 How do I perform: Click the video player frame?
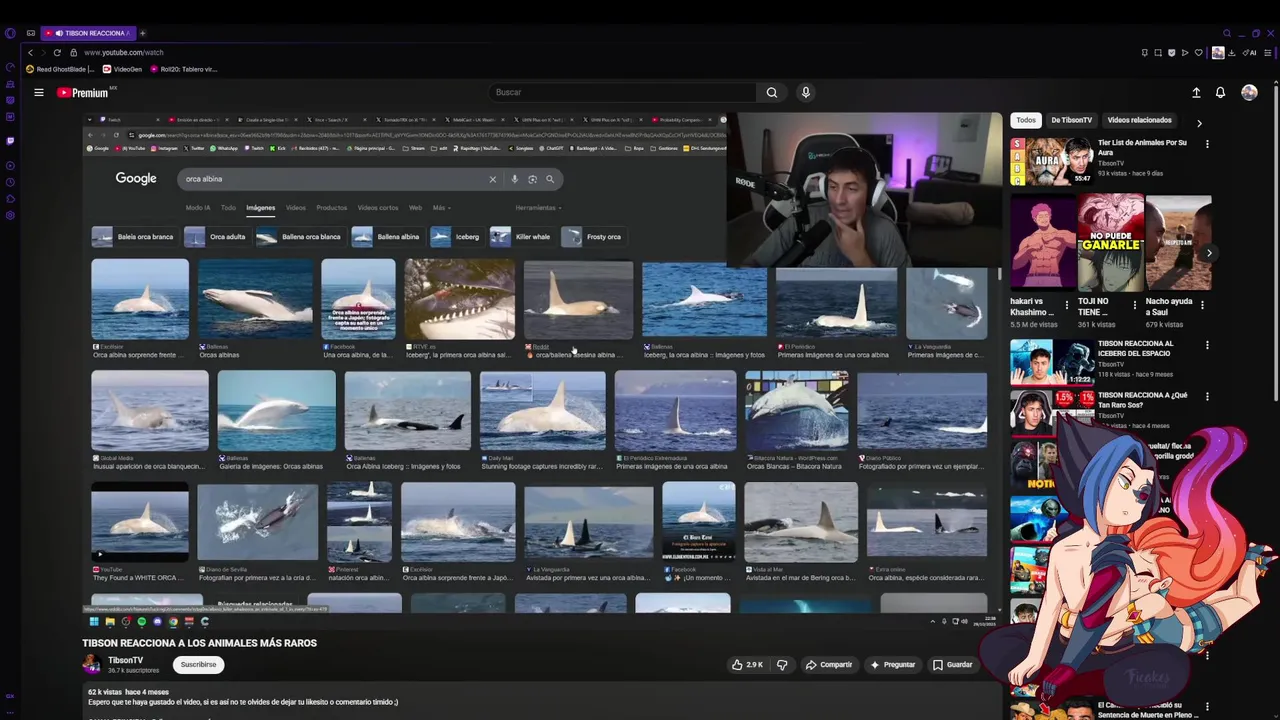coord(542,370)
